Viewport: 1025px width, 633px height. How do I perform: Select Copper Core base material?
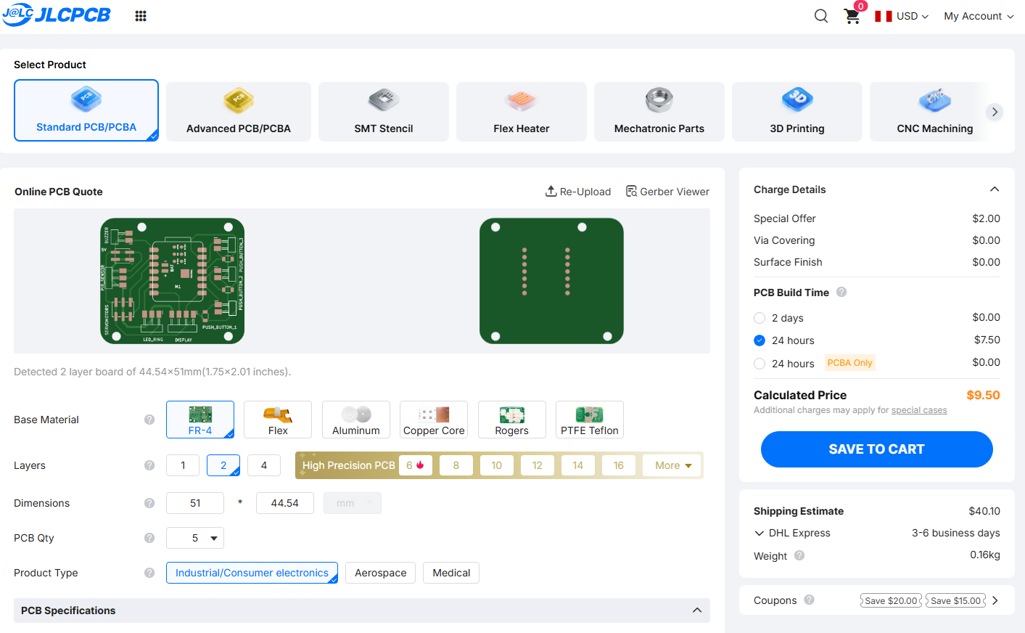click(433, 419)
